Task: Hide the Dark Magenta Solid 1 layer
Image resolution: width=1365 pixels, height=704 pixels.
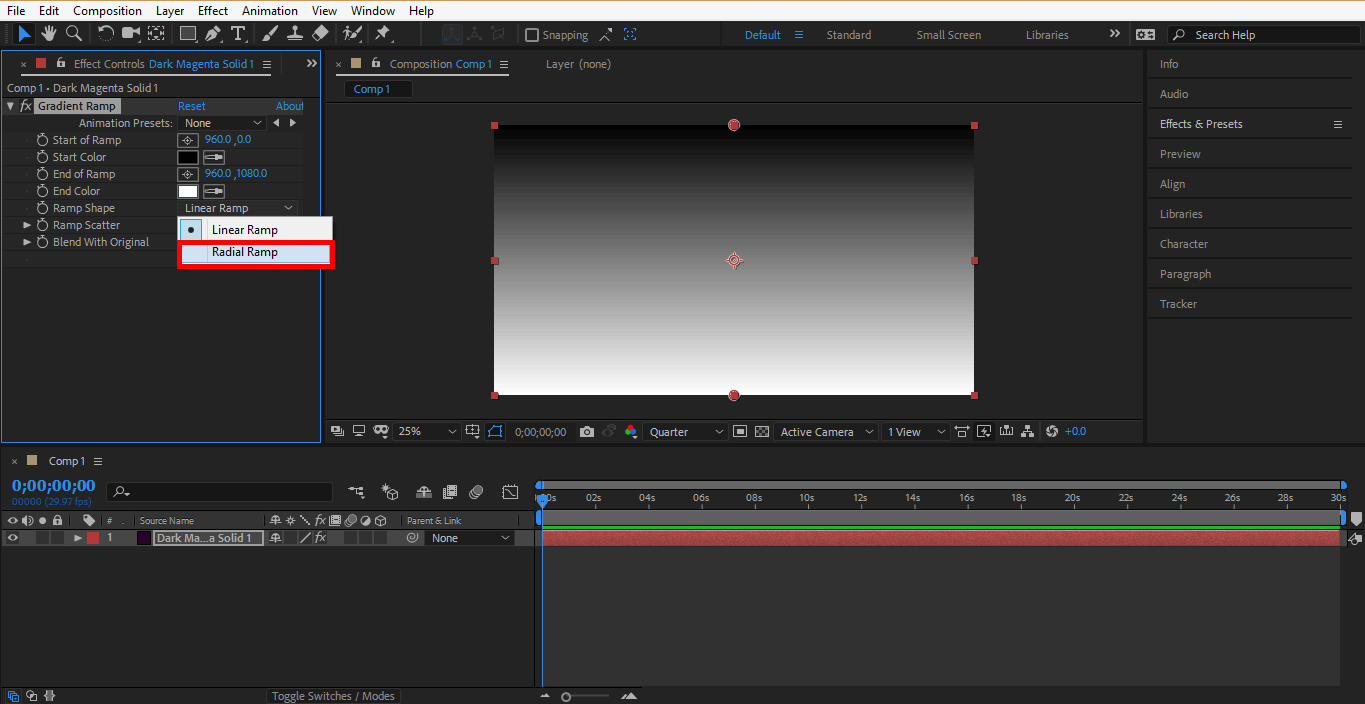Action: tap(13, 538)
